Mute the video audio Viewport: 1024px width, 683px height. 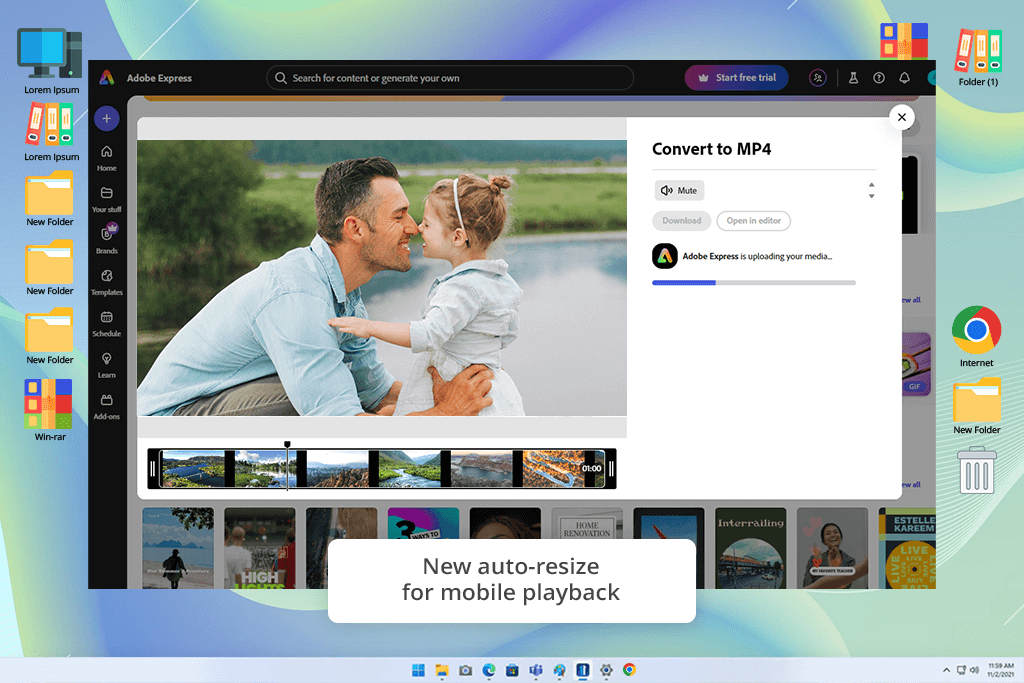[679, 191]
